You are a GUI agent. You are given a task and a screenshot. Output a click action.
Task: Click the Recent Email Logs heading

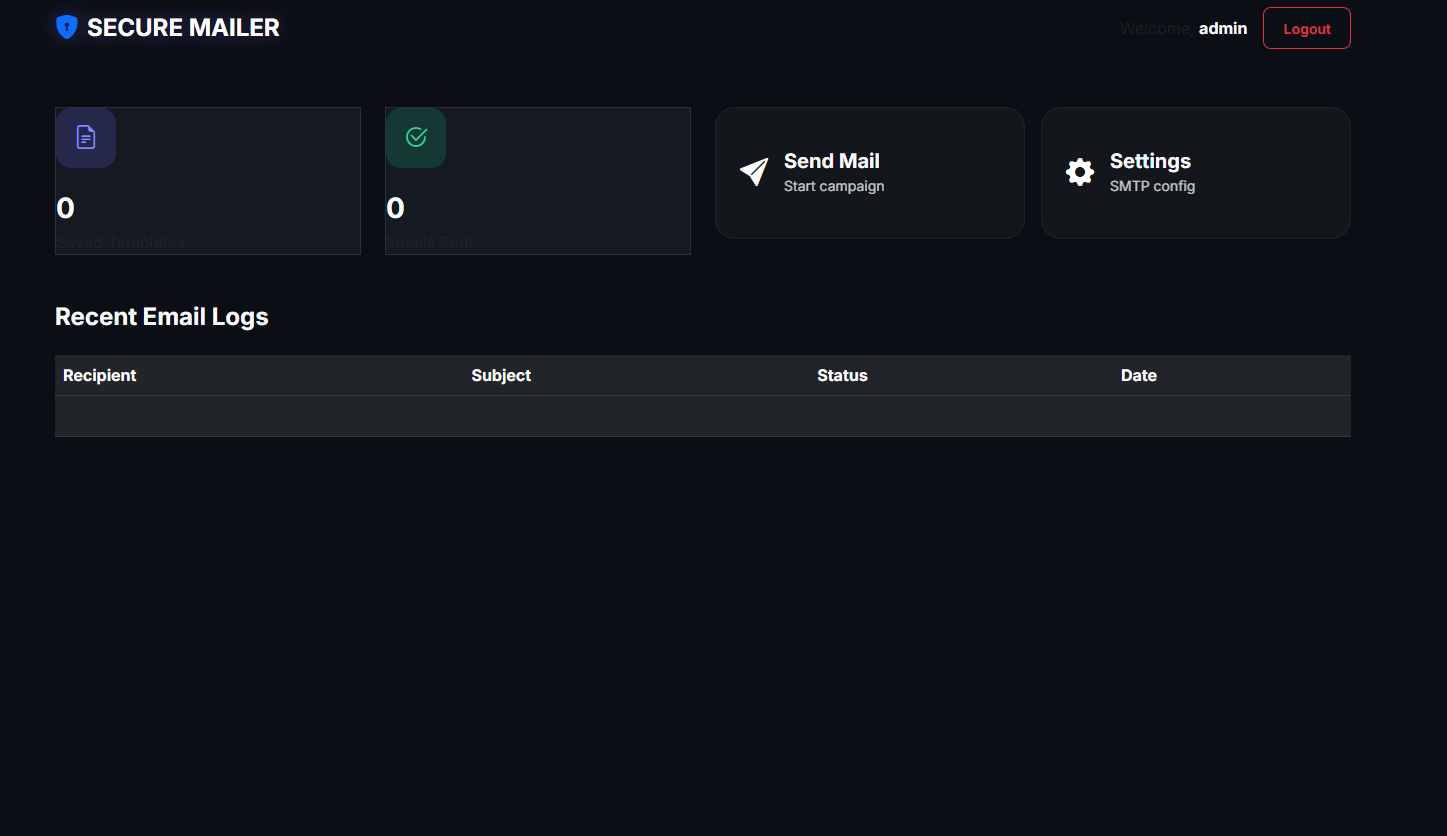(x=161, y=316)
